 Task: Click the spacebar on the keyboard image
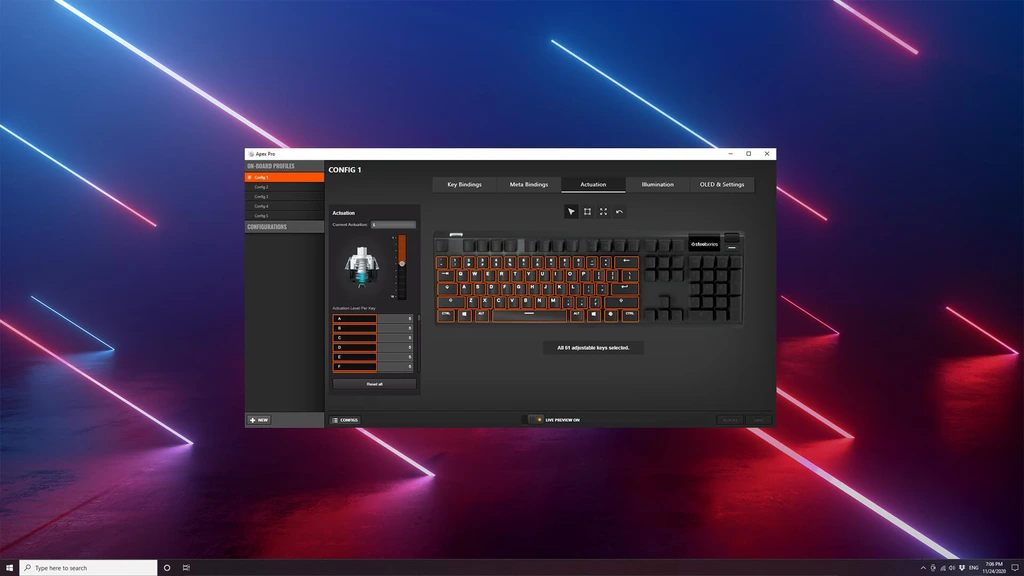click(x=529, y=315)
